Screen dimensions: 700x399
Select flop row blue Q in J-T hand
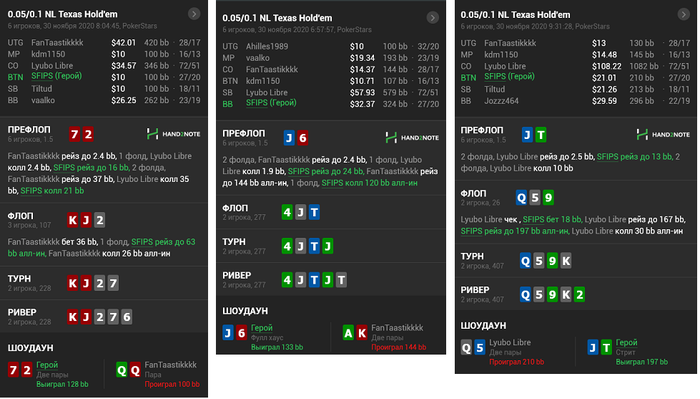click(521, 197)
